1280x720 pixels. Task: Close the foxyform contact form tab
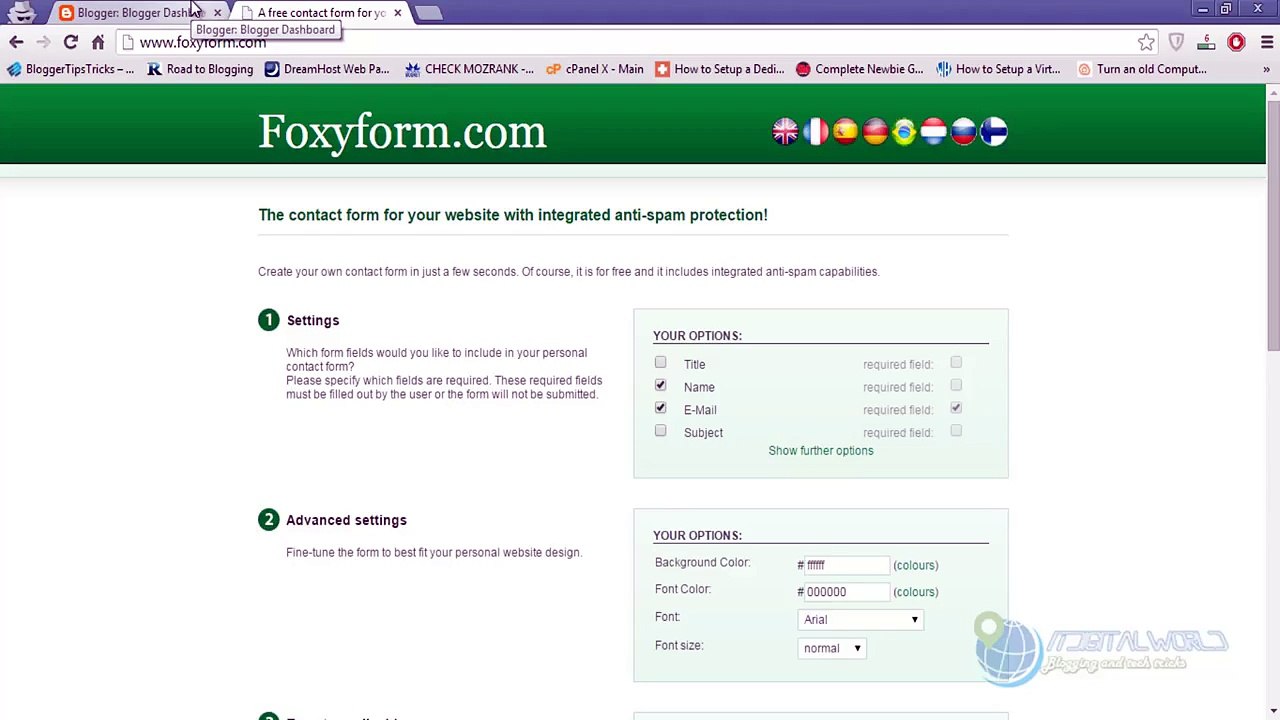(397, 13)
